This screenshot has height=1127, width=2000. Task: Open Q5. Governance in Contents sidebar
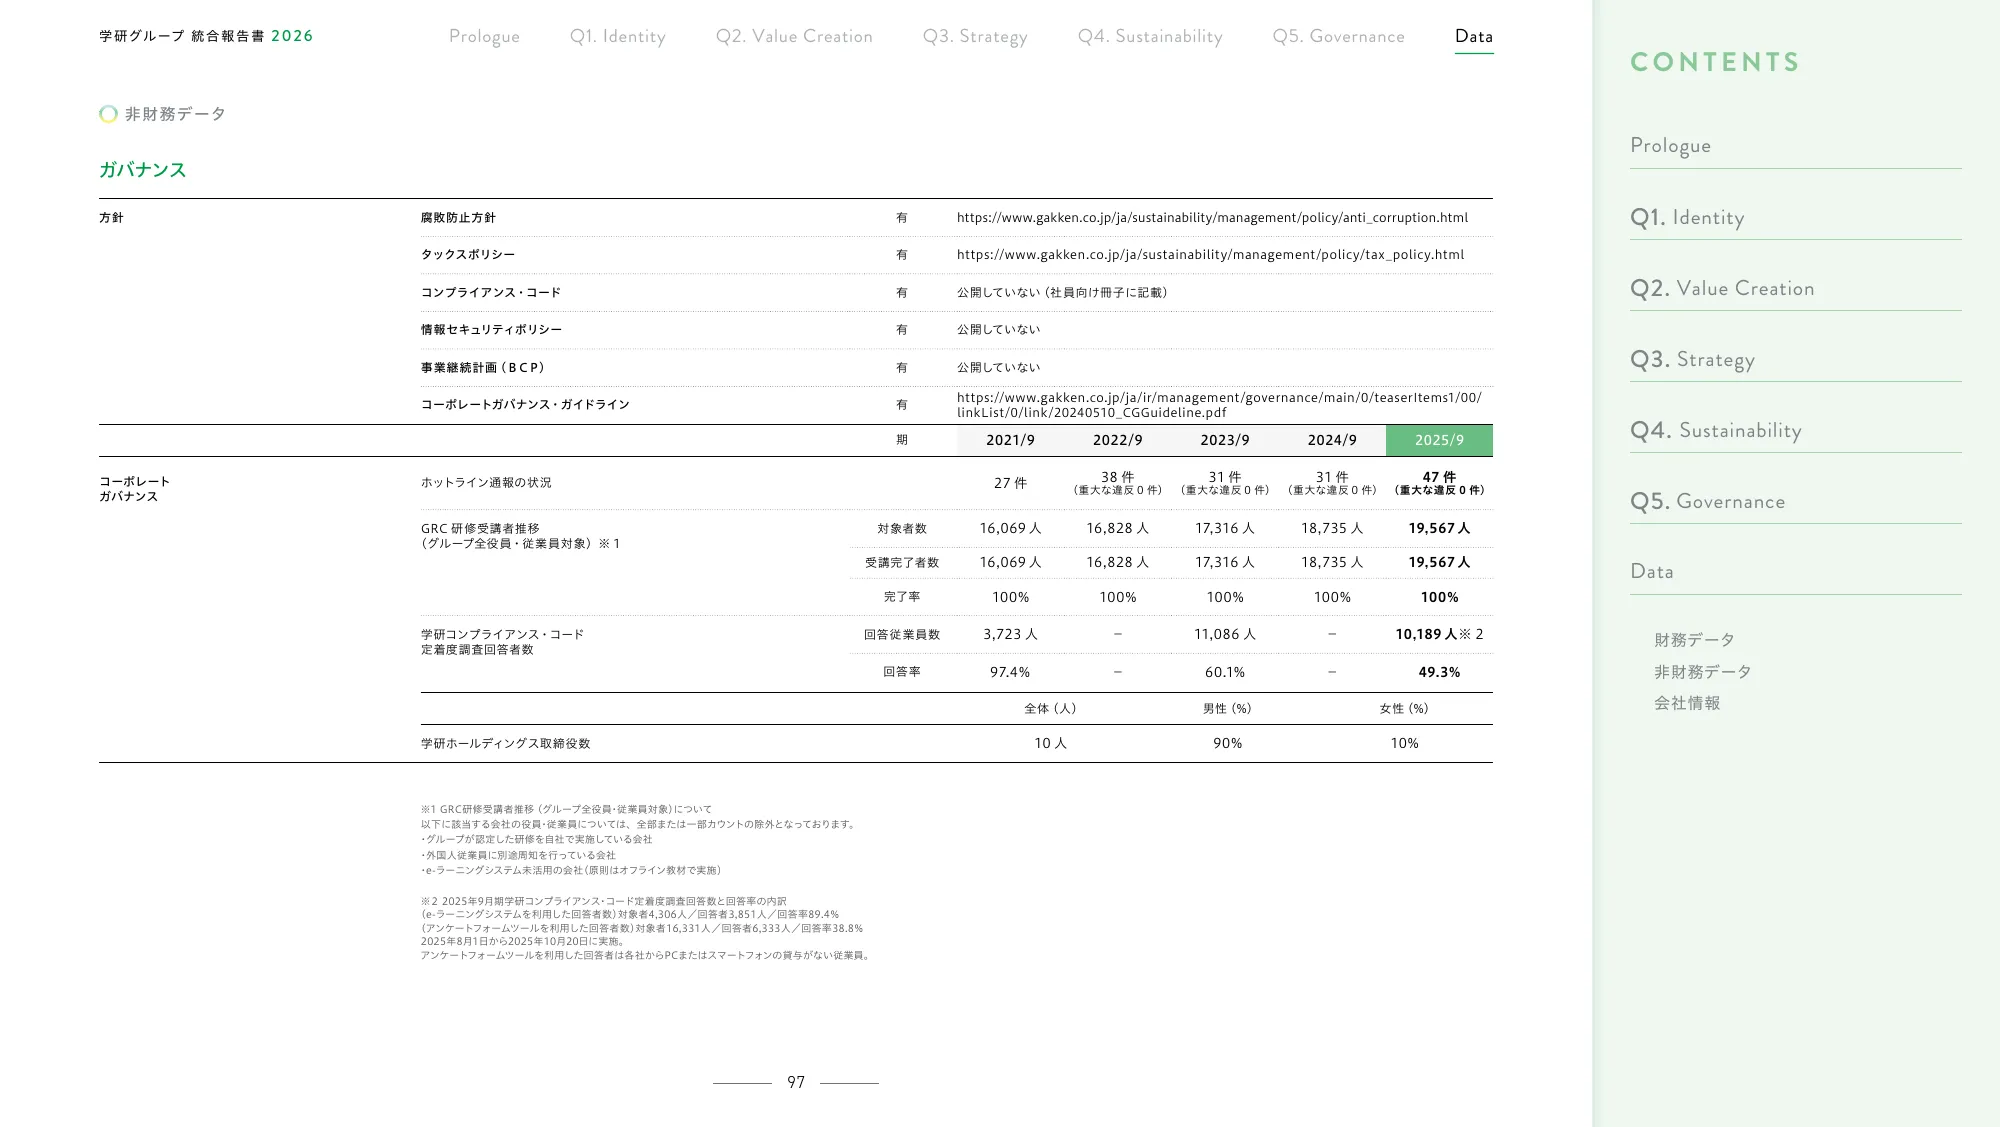[x=1707, y=501]
